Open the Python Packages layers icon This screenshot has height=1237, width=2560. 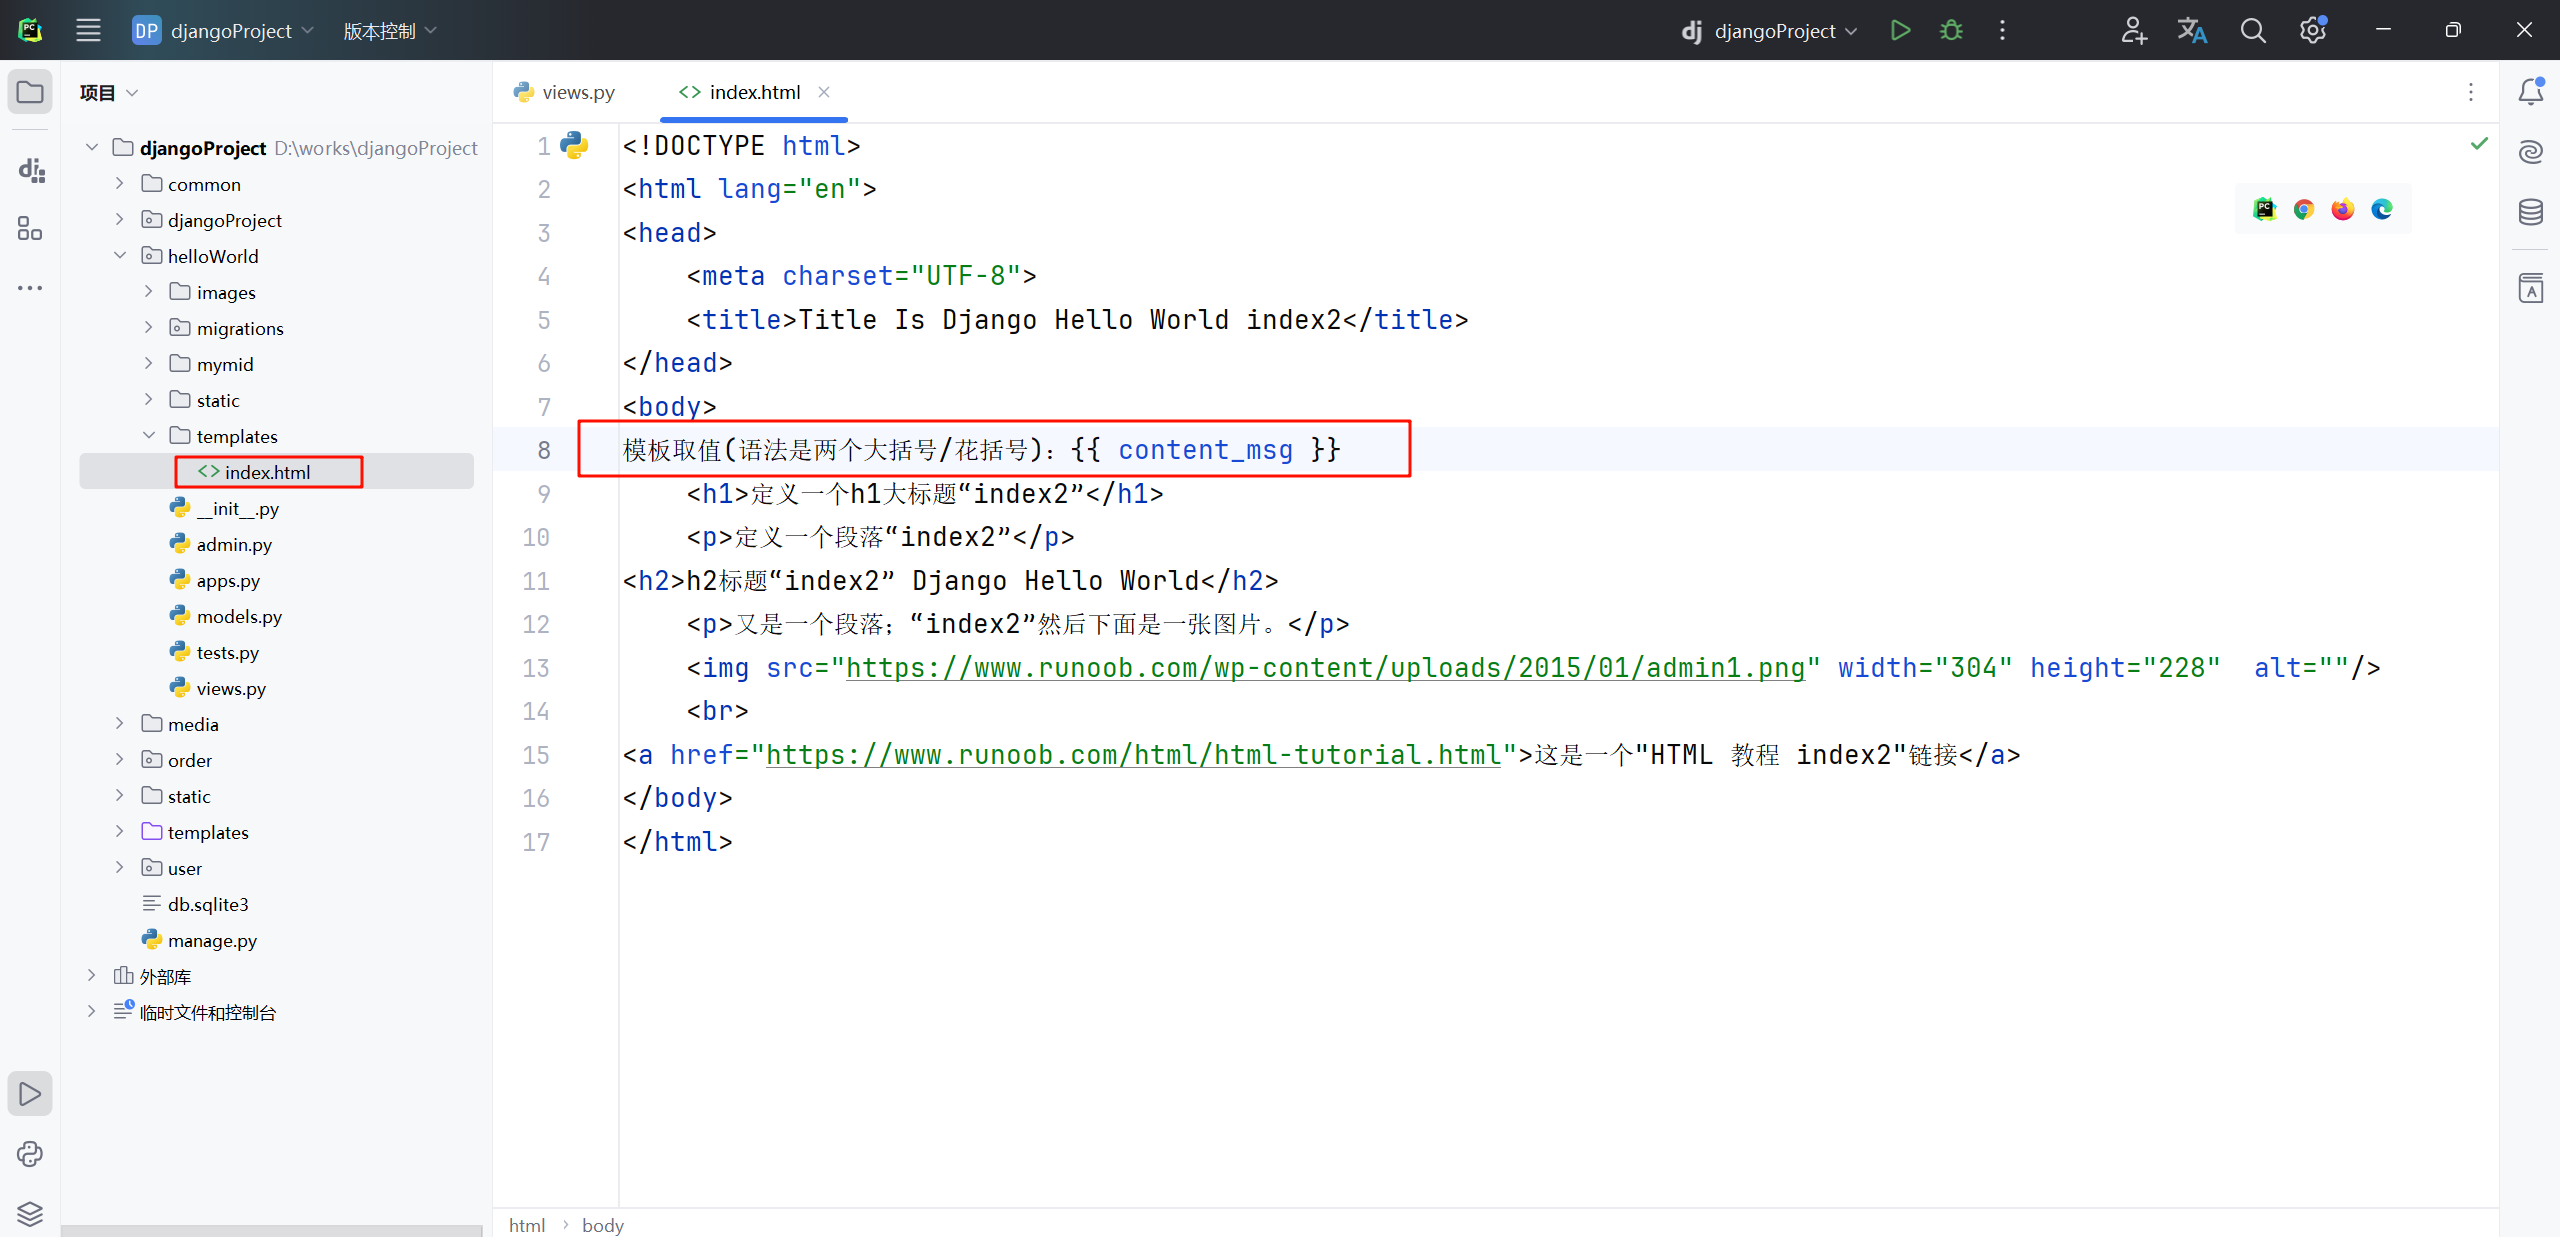pos(30,1213)
